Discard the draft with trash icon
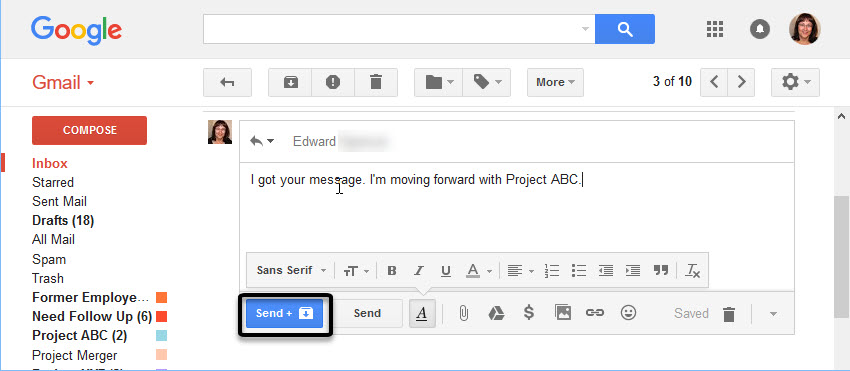Screen dimensions: 850x371 729,314
